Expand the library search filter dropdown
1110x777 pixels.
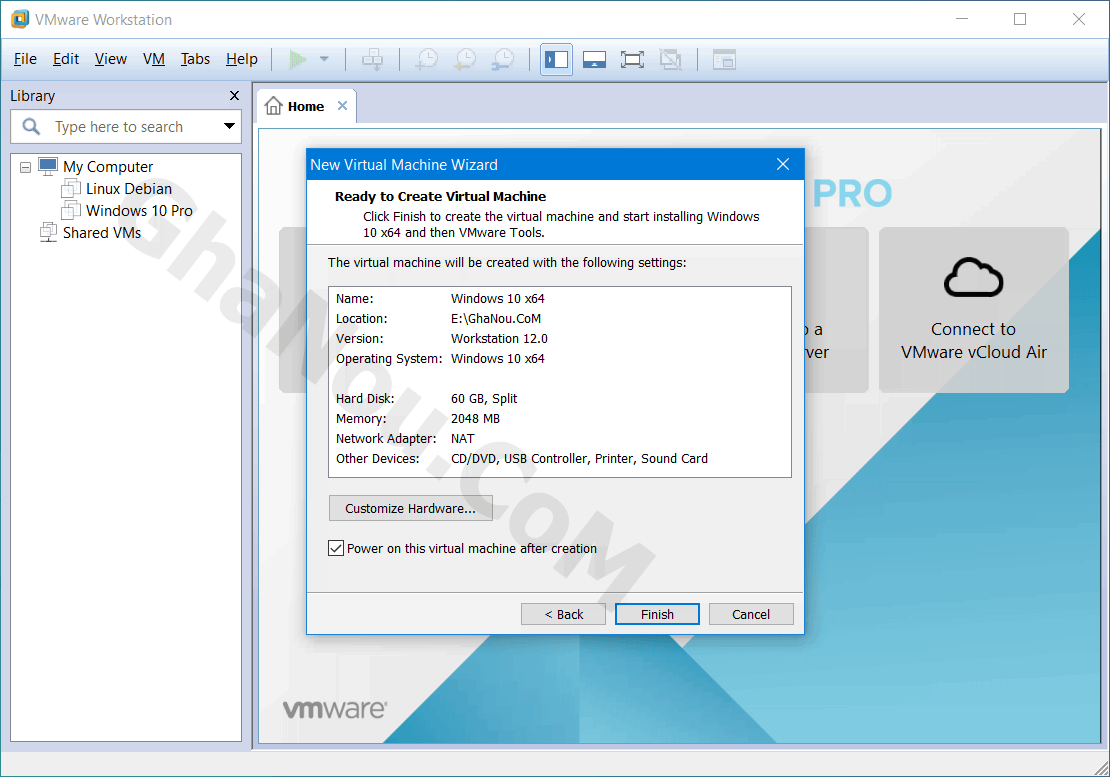230,126
